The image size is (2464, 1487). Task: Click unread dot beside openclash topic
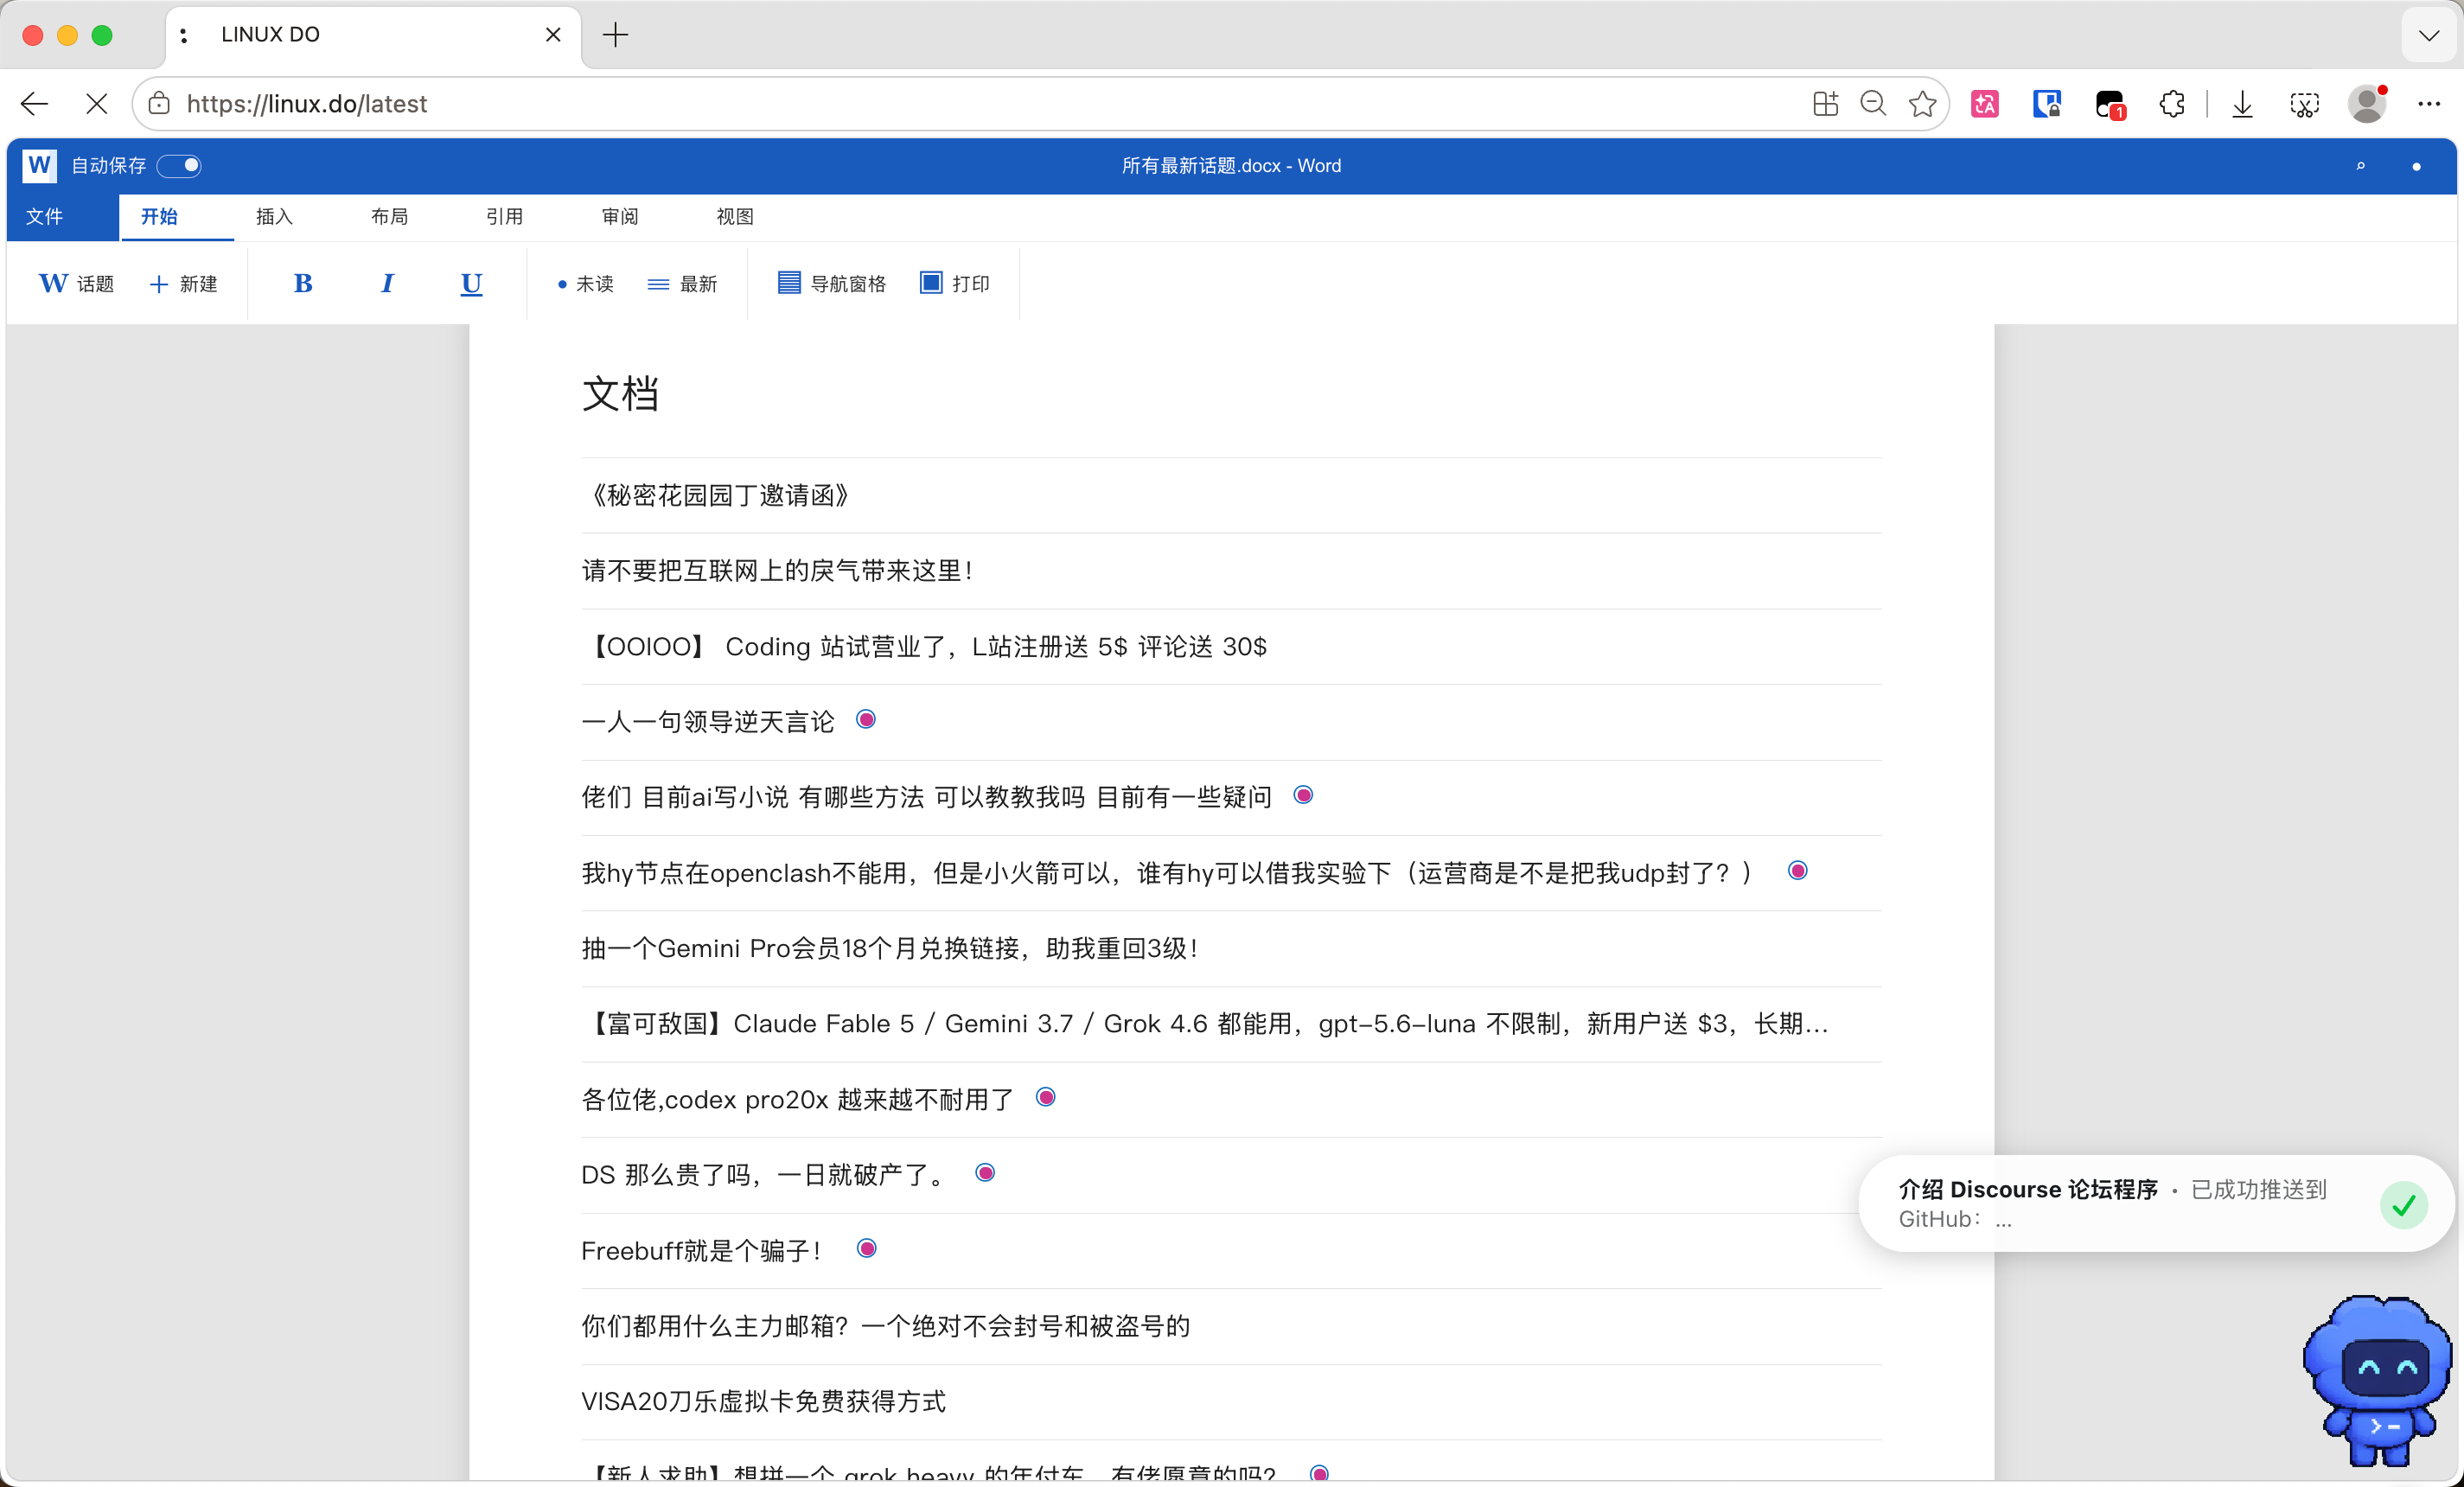1797,871
